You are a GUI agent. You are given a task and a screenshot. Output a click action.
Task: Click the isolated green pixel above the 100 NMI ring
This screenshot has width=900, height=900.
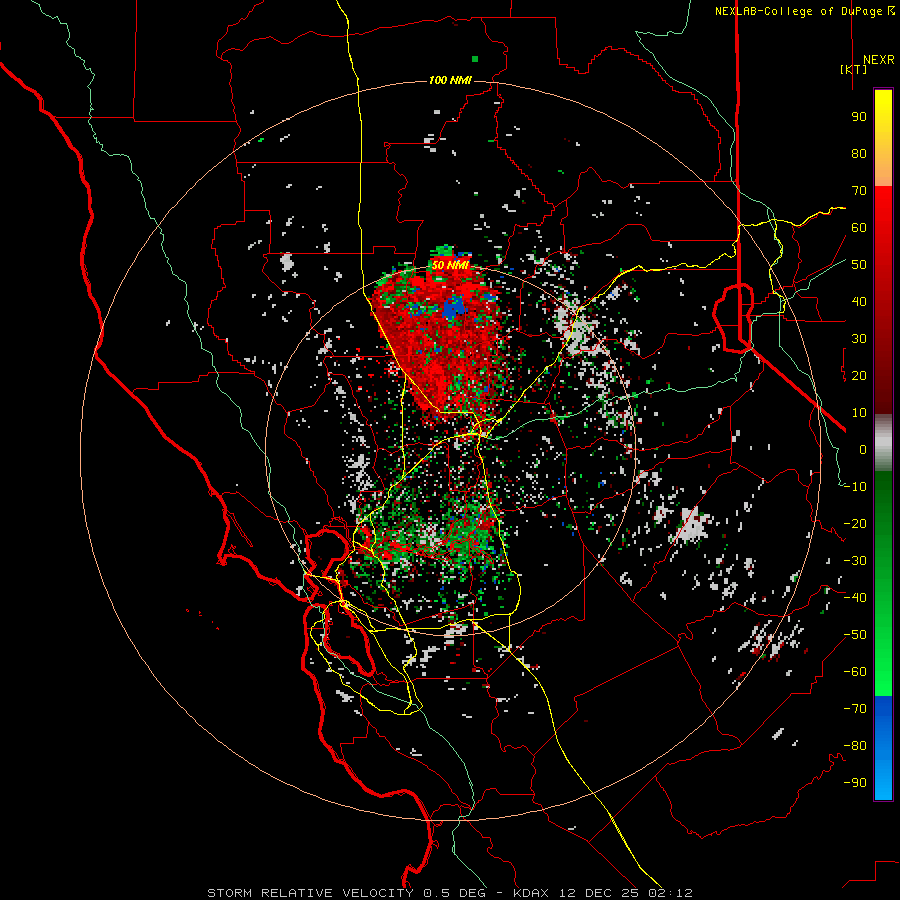pyautogui.click(x=475, y=59)
